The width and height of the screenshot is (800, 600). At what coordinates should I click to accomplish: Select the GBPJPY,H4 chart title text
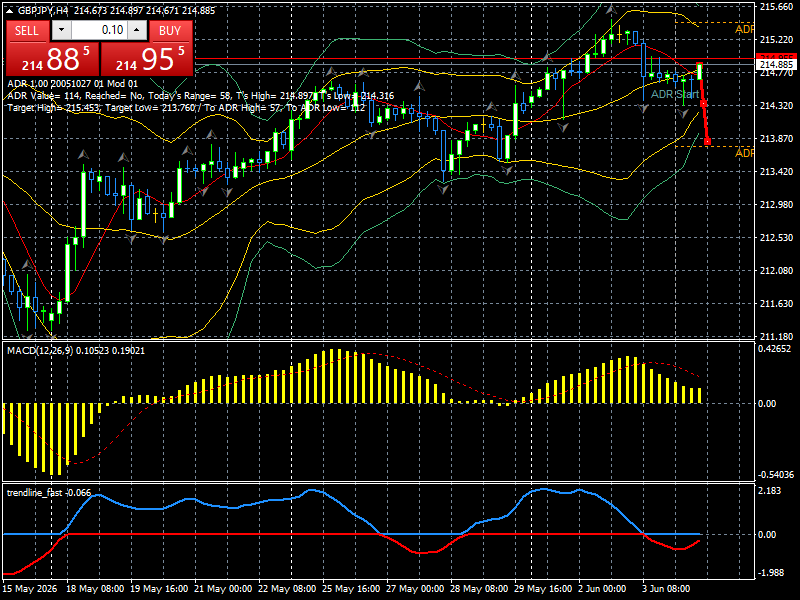[x=43, y=10]
